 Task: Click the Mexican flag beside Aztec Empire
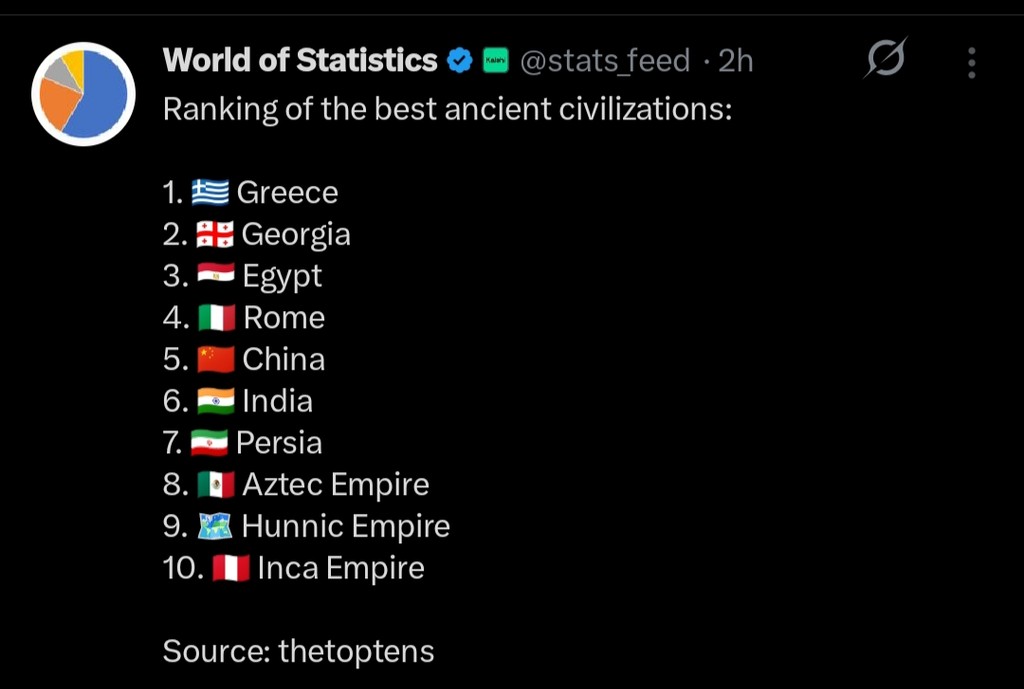[215, 485]
